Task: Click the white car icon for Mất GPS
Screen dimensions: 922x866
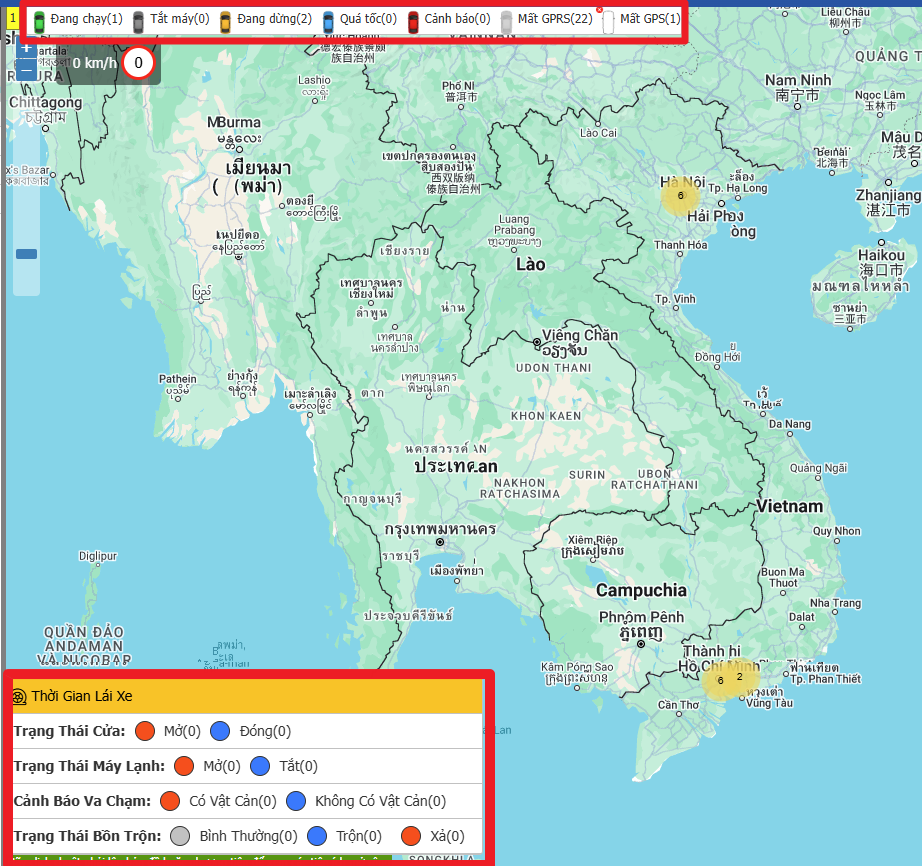Action: 609,22
